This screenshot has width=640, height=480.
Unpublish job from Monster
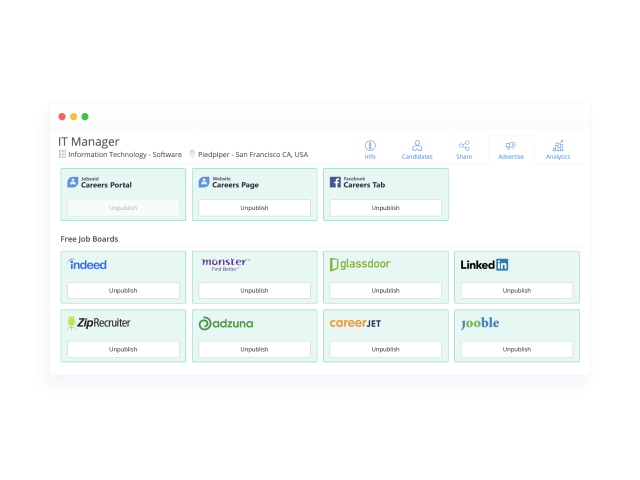[x=254, y=291]
